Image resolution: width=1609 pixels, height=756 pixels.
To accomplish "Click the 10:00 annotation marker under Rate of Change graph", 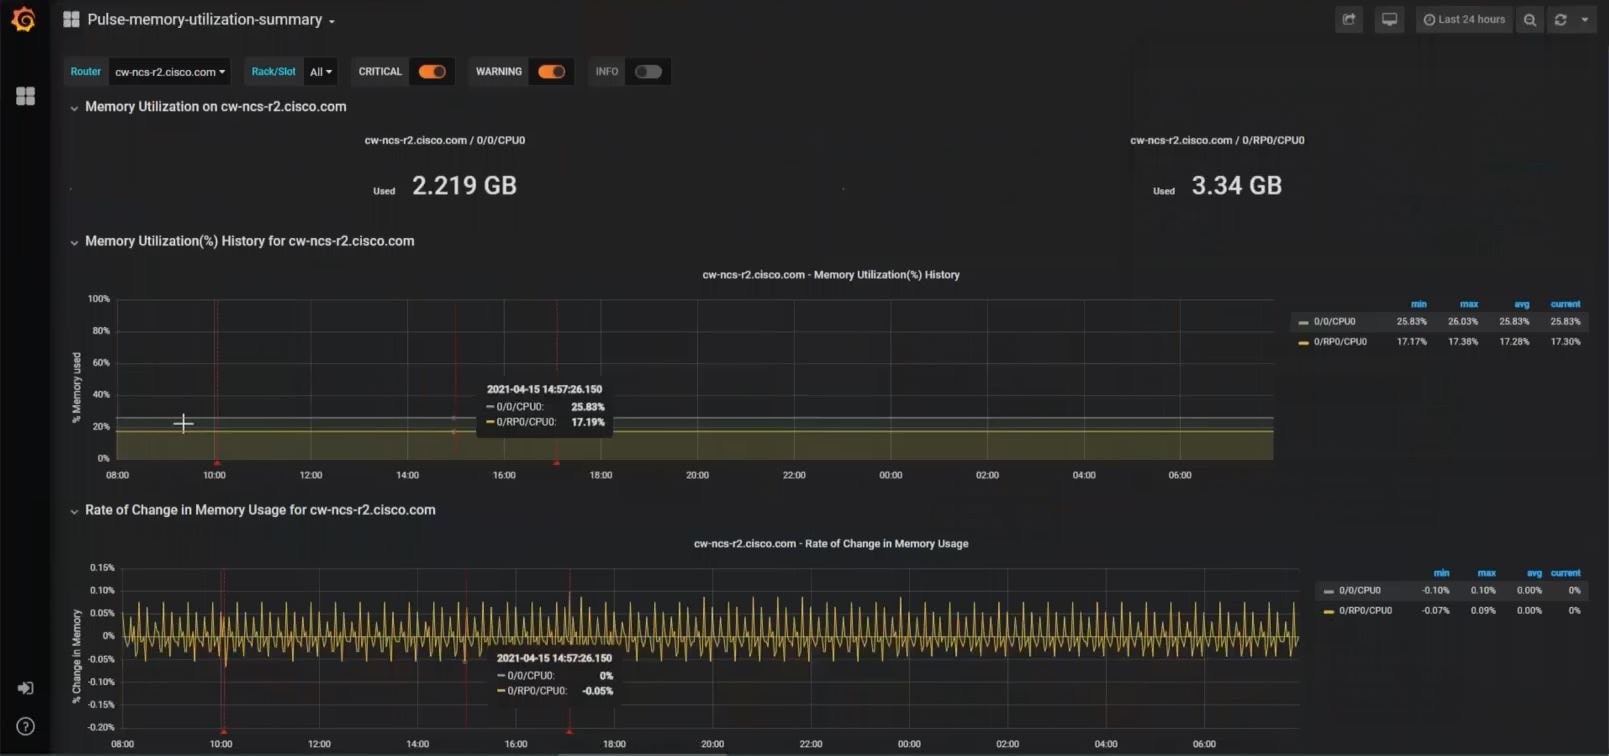I will [223, 731].
